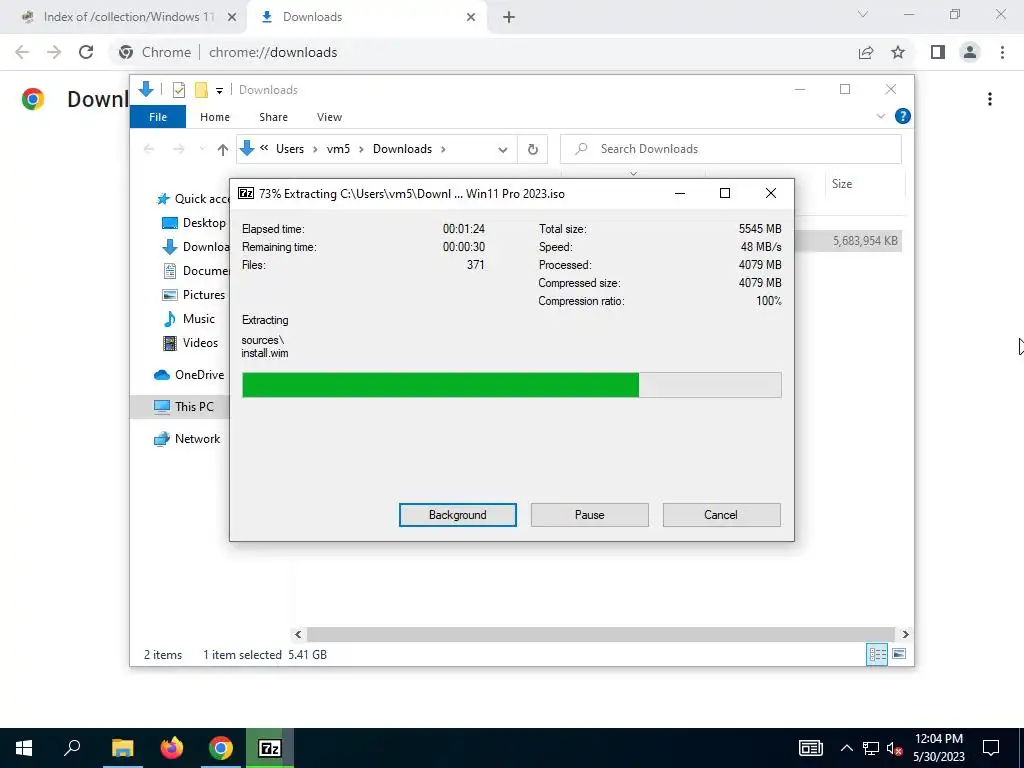Reload the Chrome page
The width and height of the screenshot is (1024, 768).
pyautogui.click(x=86, y=52)
